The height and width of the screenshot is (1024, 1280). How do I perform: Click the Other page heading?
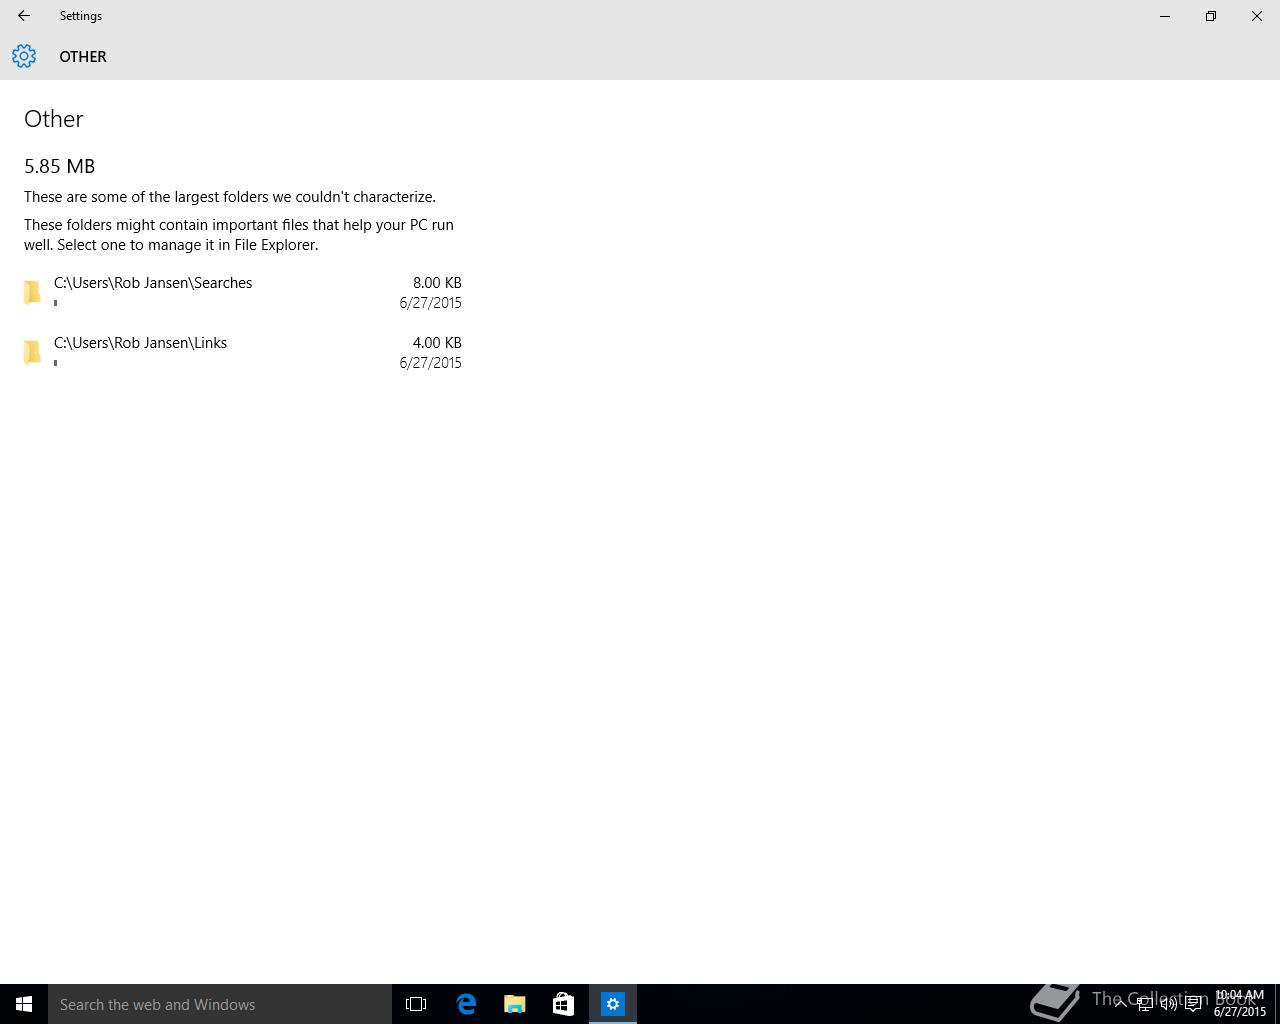coord(54,119)
